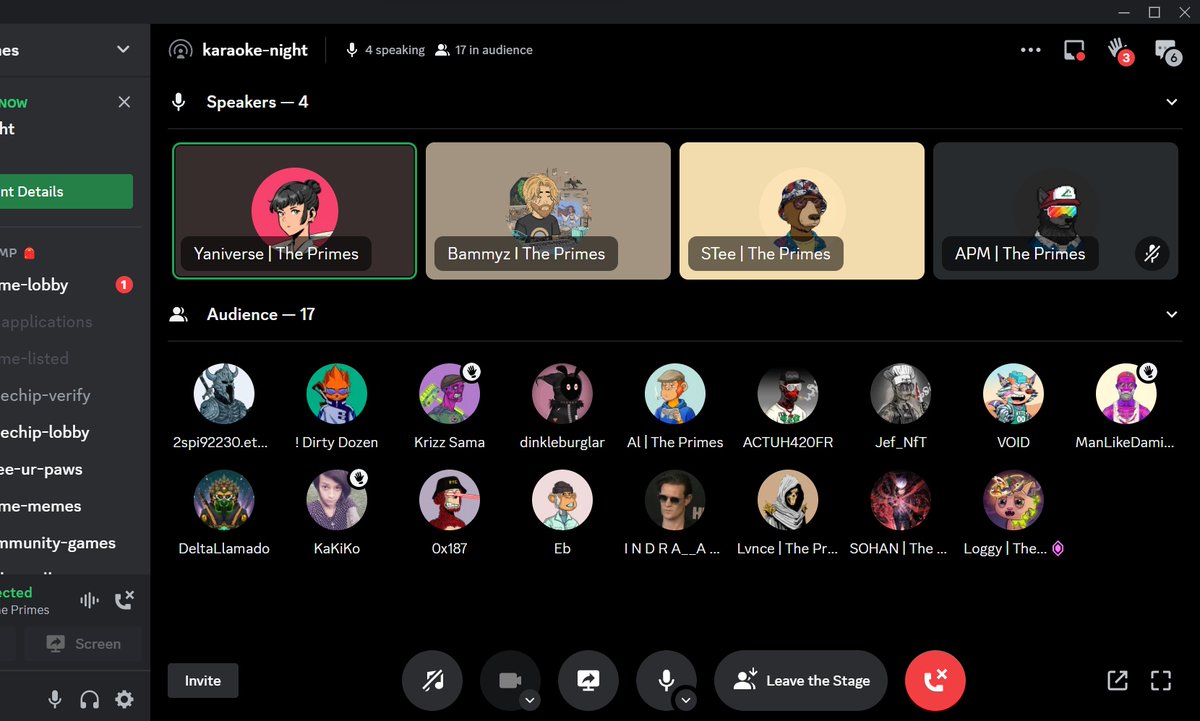Open the ACTUH420FR avatar

click(788, 394)
